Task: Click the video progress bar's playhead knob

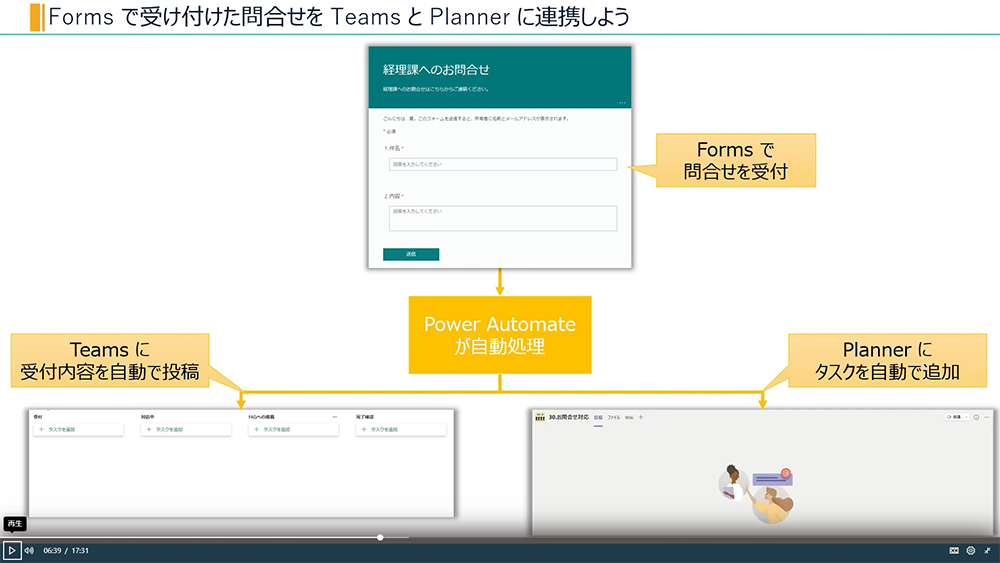Action: [380, 537]
